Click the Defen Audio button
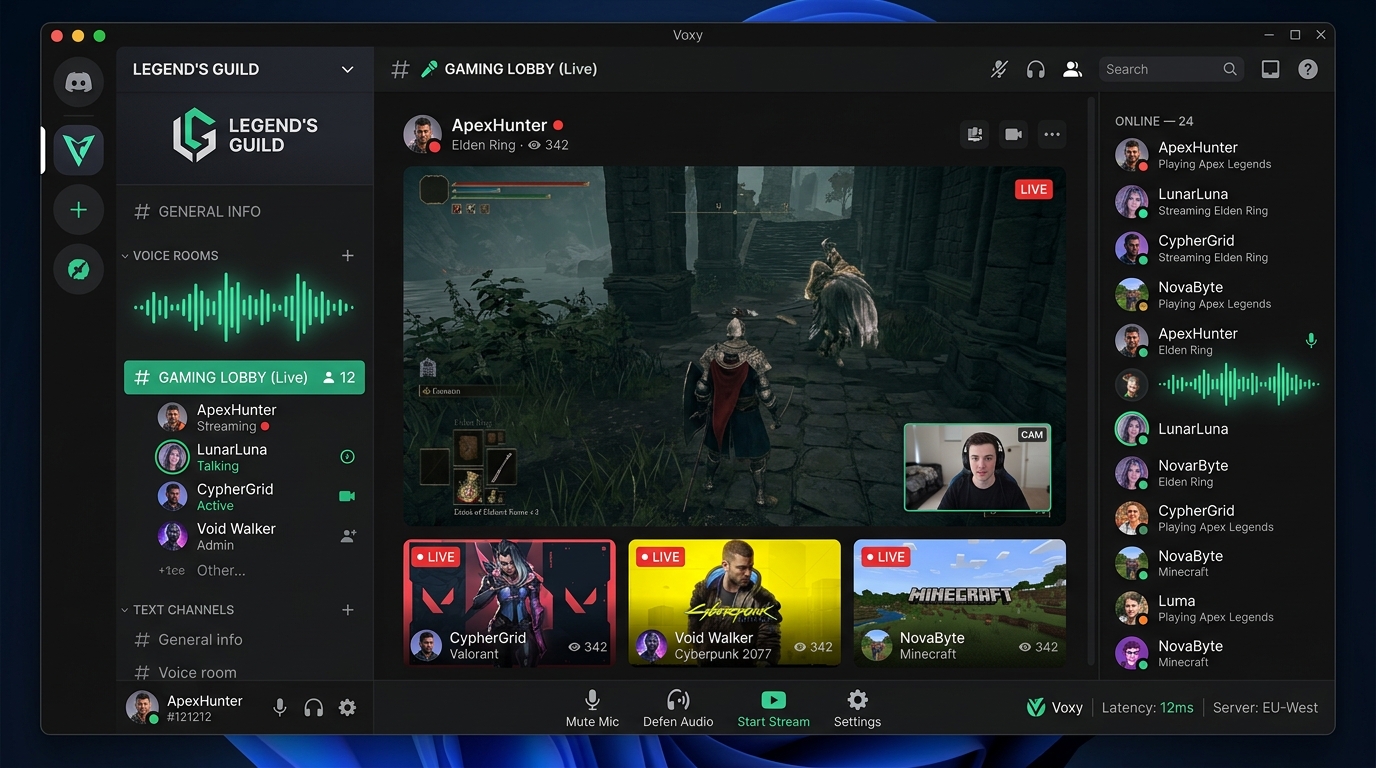 [x=678, y=710]
